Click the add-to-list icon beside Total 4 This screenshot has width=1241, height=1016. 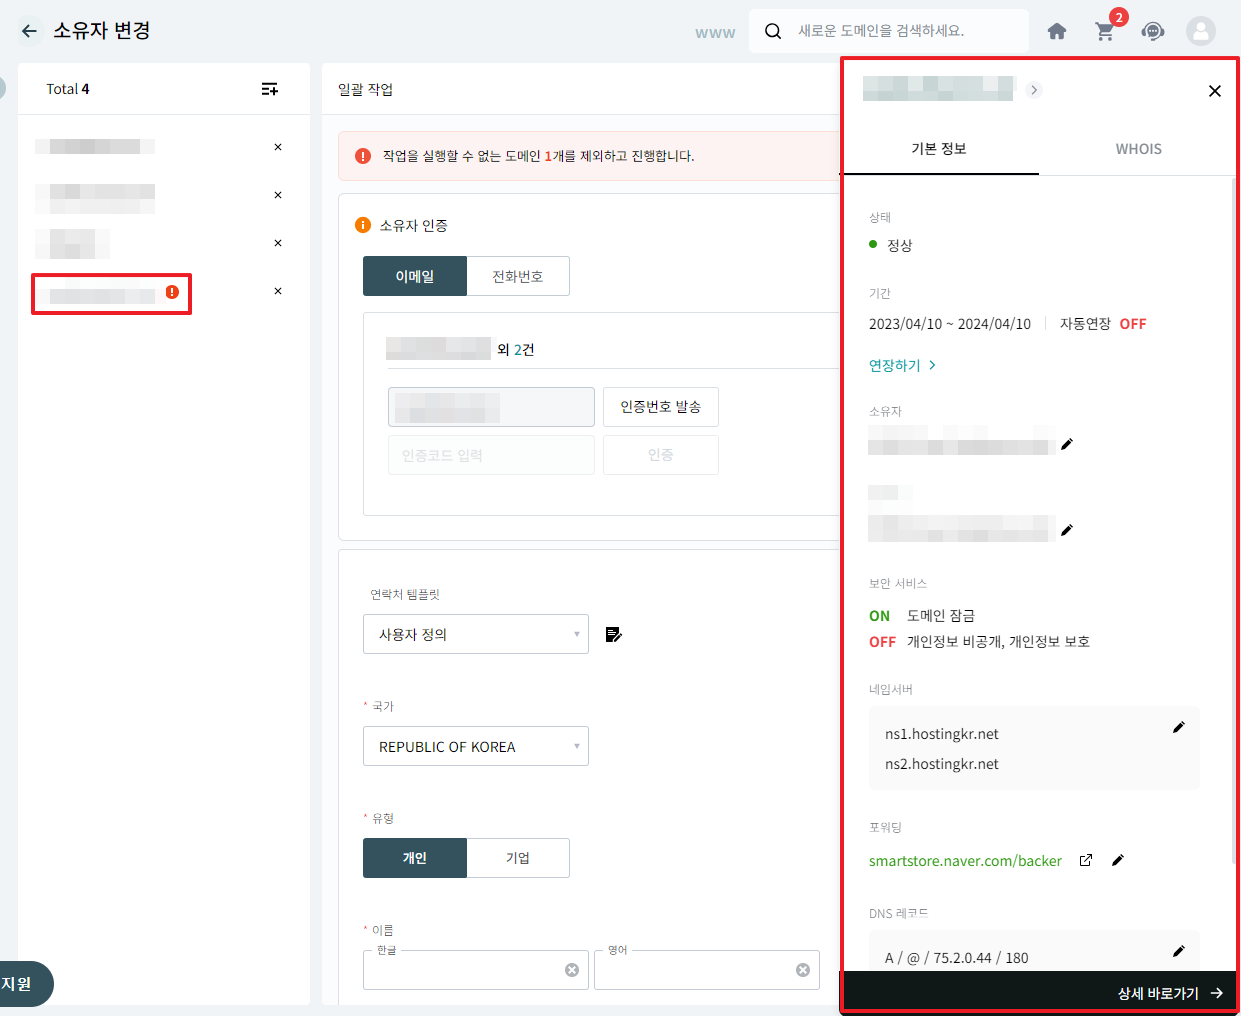270,89
